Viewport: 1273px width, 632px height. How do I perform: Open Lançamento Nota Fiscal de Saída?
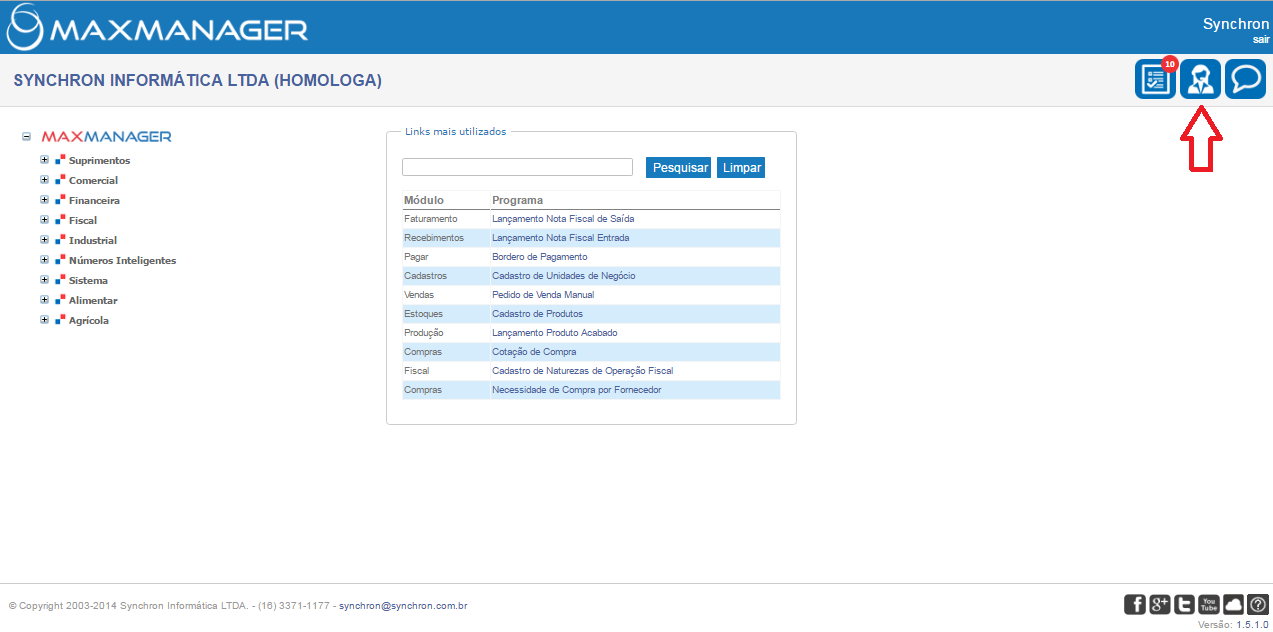563,218
